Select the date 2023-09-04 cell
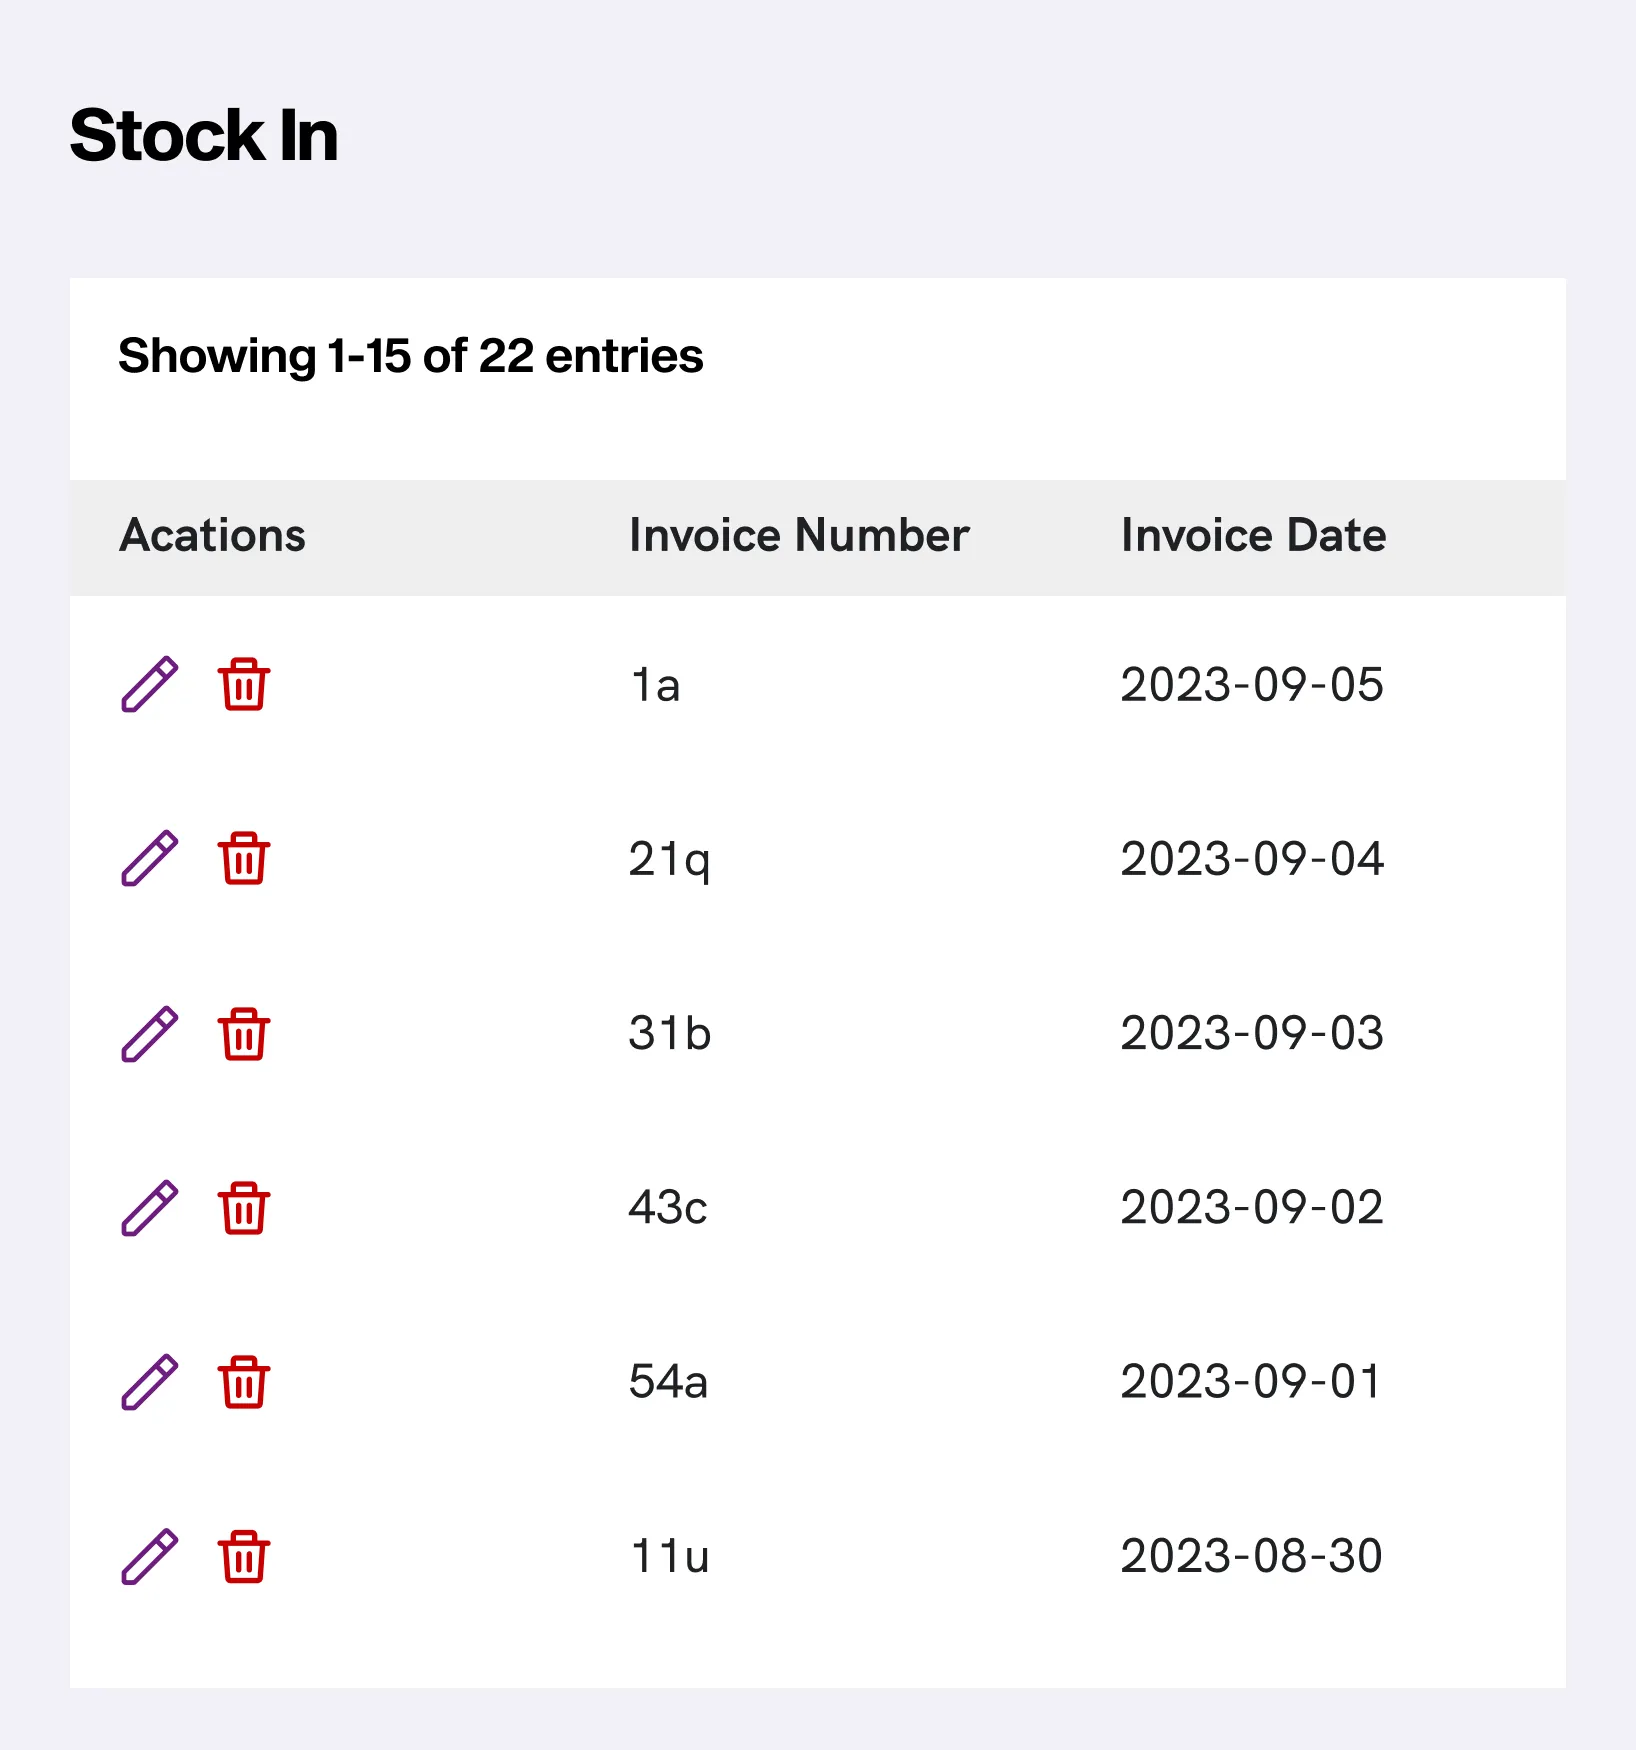This screenshot has height=1750, width=1636. click(1252, 859)
